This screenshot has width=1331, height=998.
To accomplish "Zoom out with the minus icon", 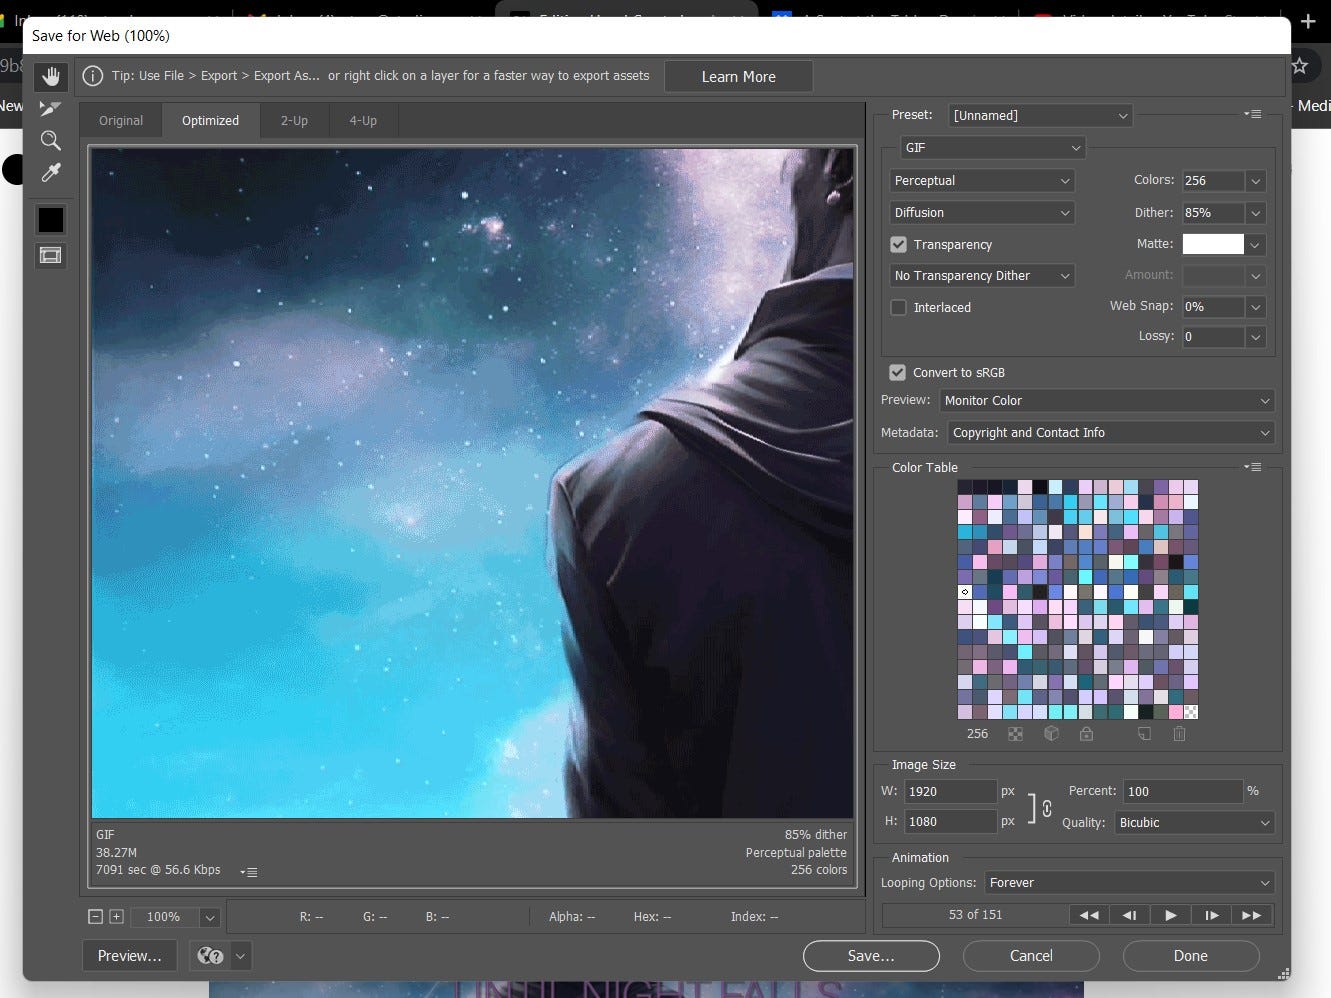I will [95, 916].
